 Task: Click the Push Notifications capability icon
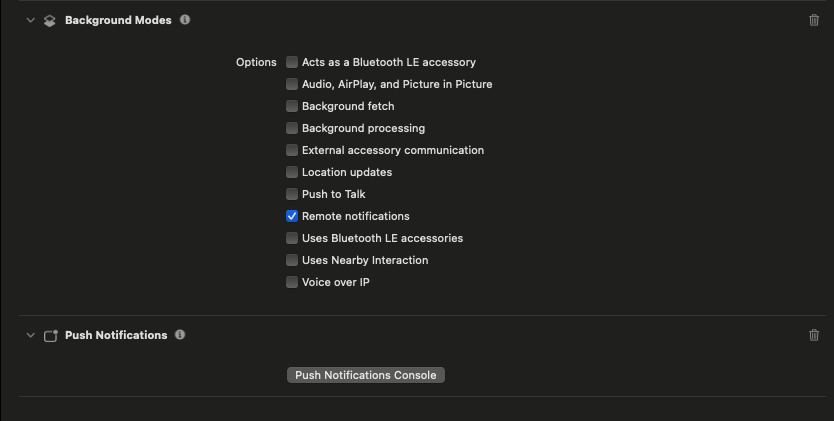tap(50, 336)
